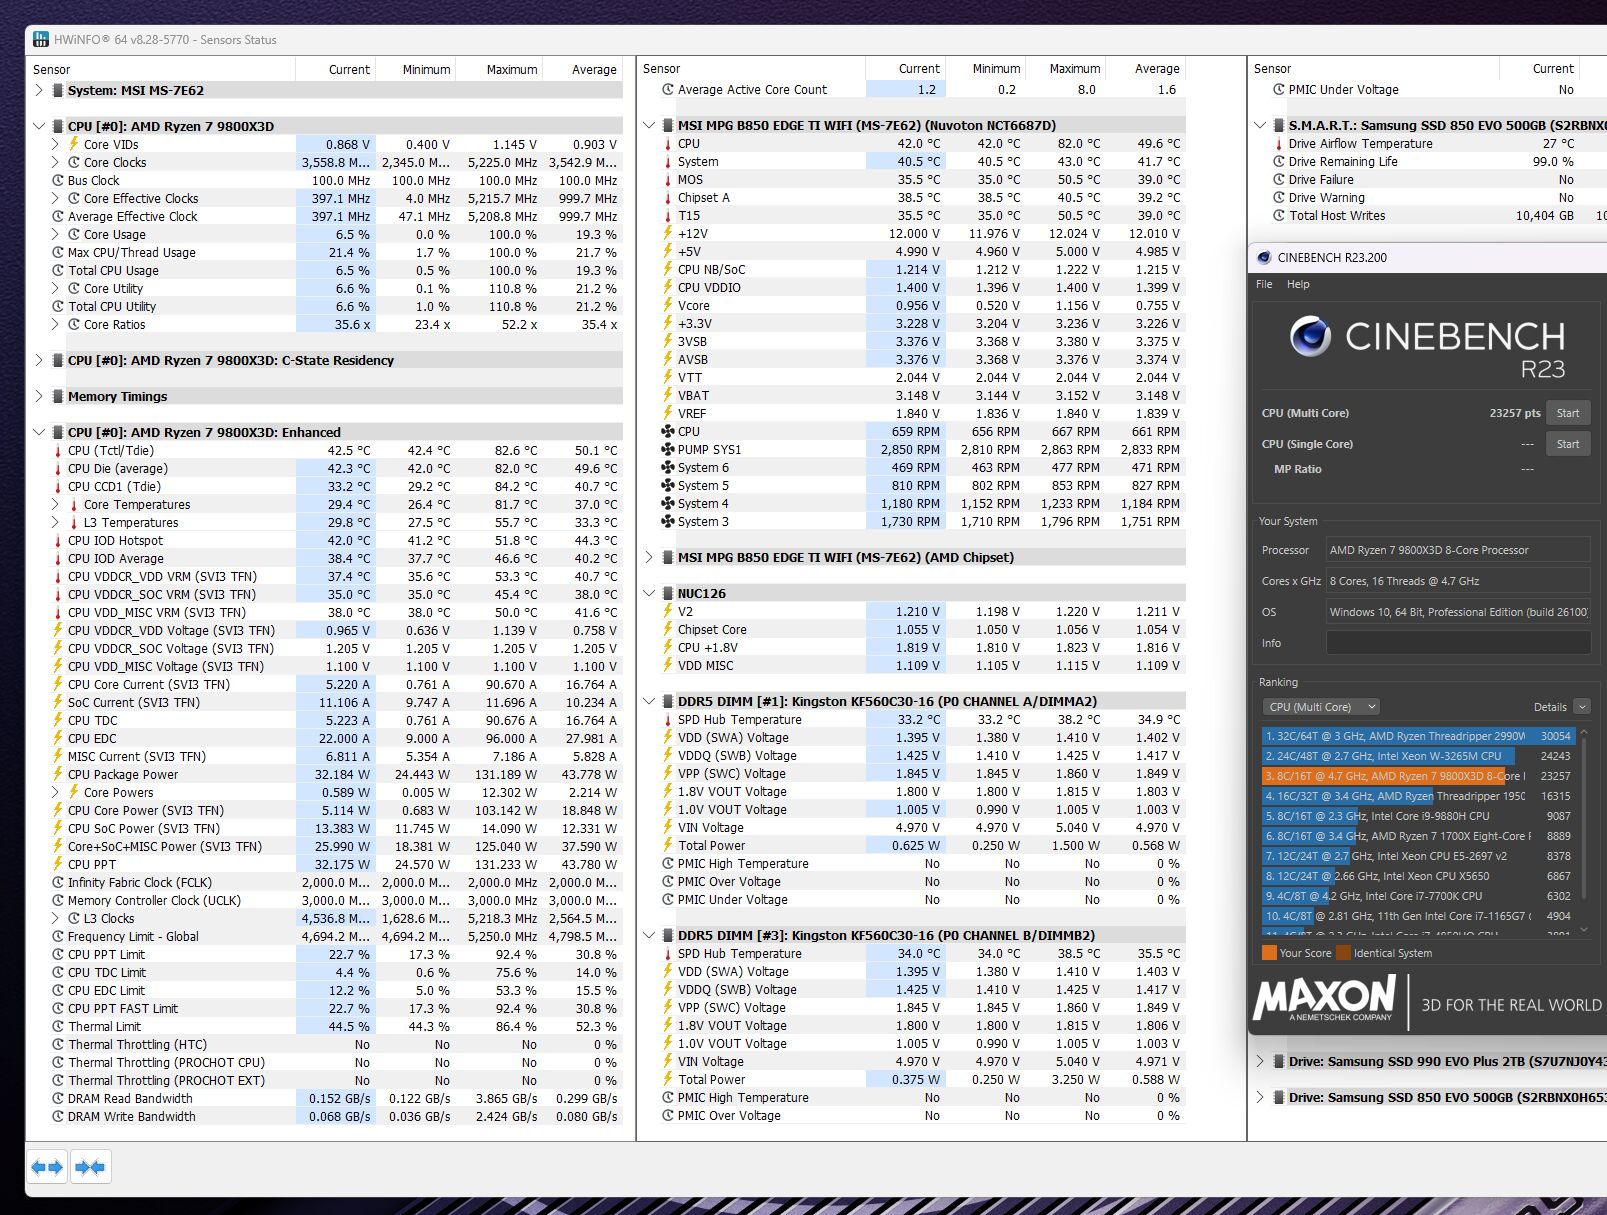Expand the MSI MPG B850 (AMD Chipset) group
Image resolution: width=1607 pixels, height=1215 pixels.
point(649,557)
